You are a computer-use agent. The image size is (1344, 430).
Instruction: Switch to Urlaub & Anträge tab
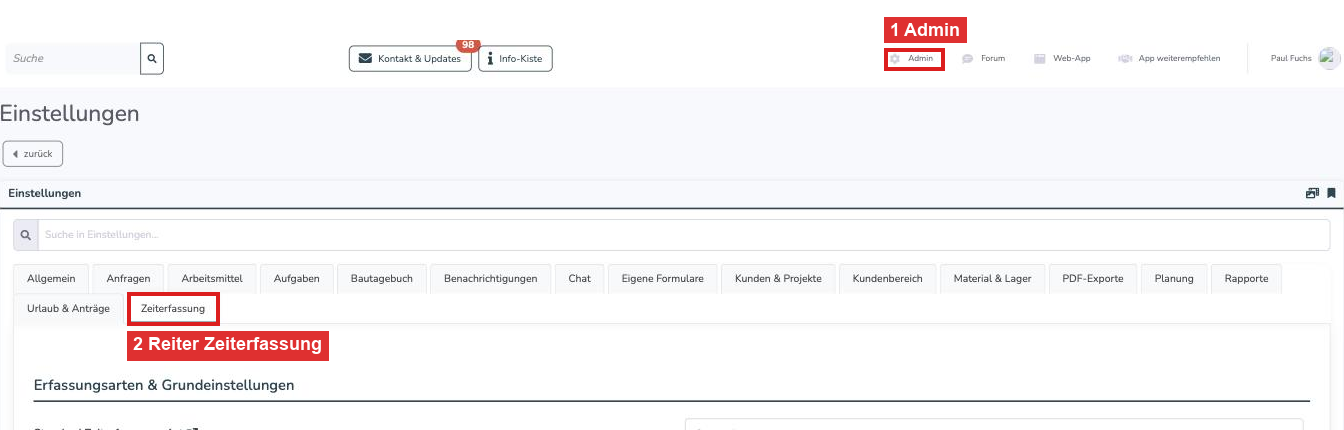(x=69, y=309)
